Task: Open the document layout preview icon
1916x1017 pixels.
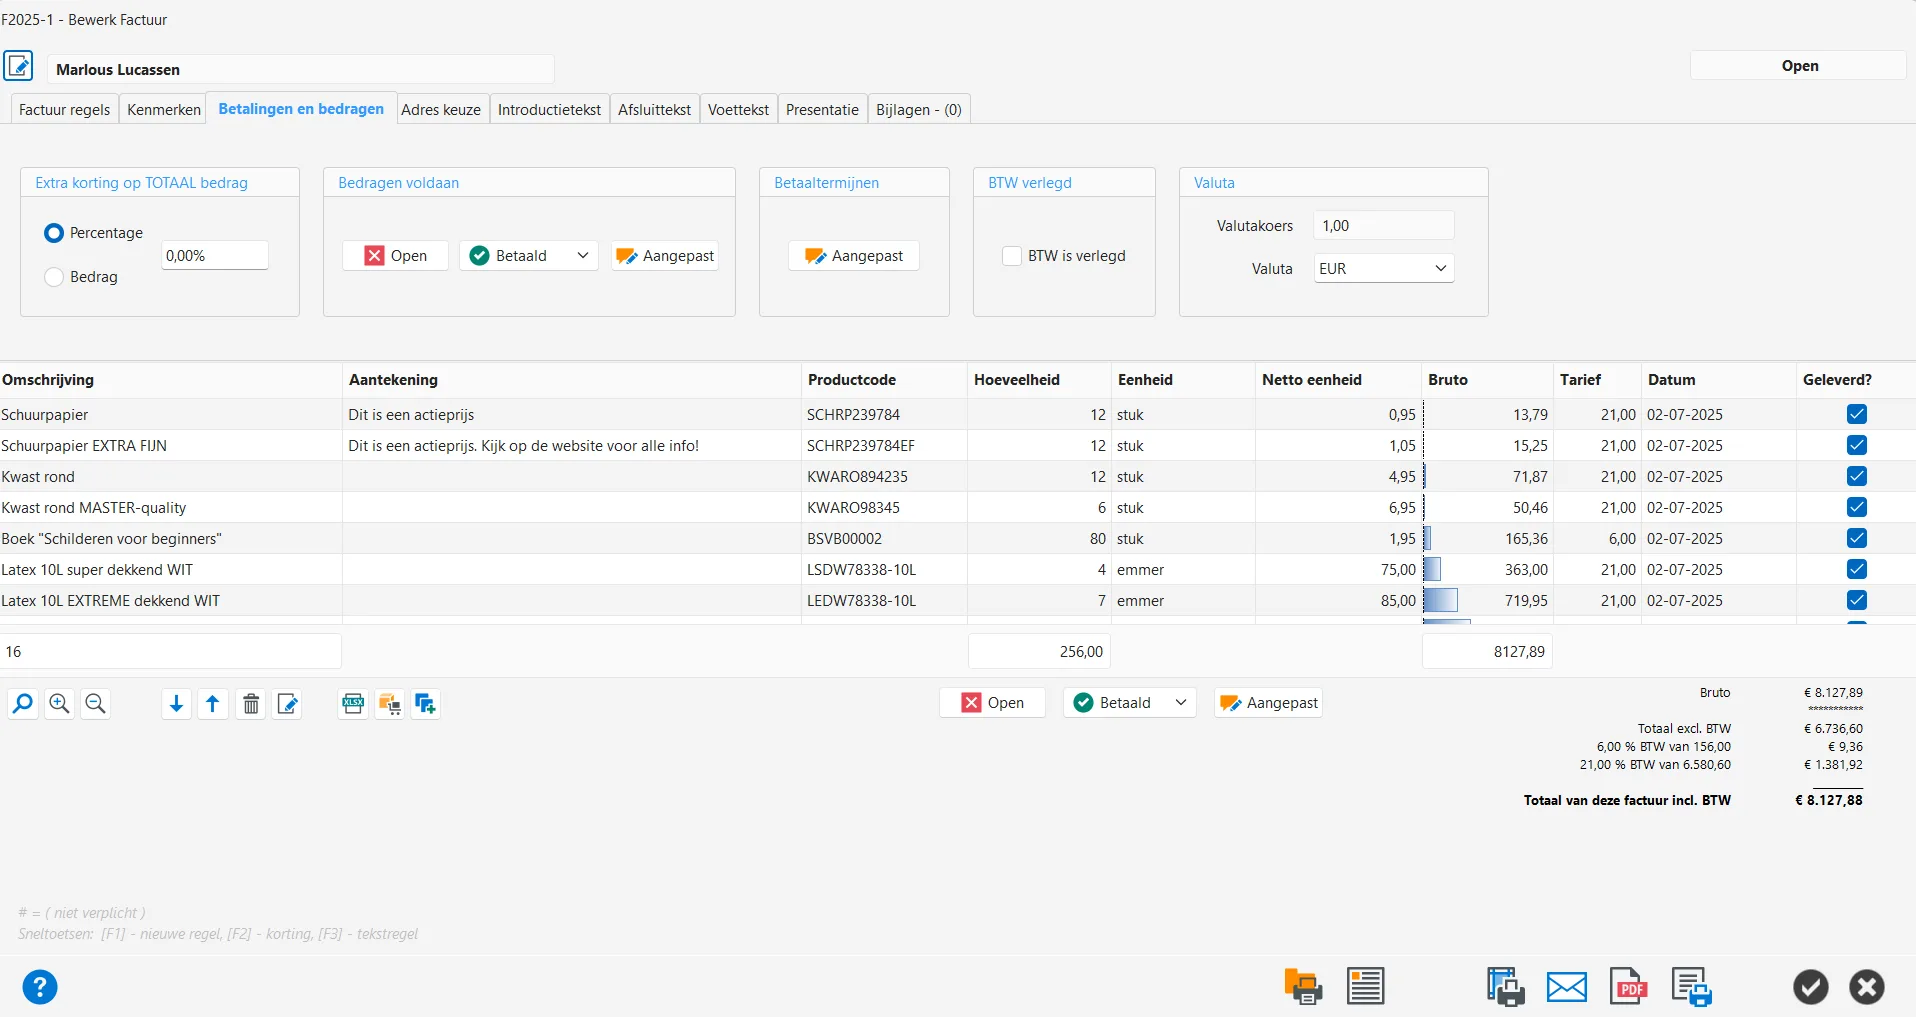Action: pos(1365,987)
